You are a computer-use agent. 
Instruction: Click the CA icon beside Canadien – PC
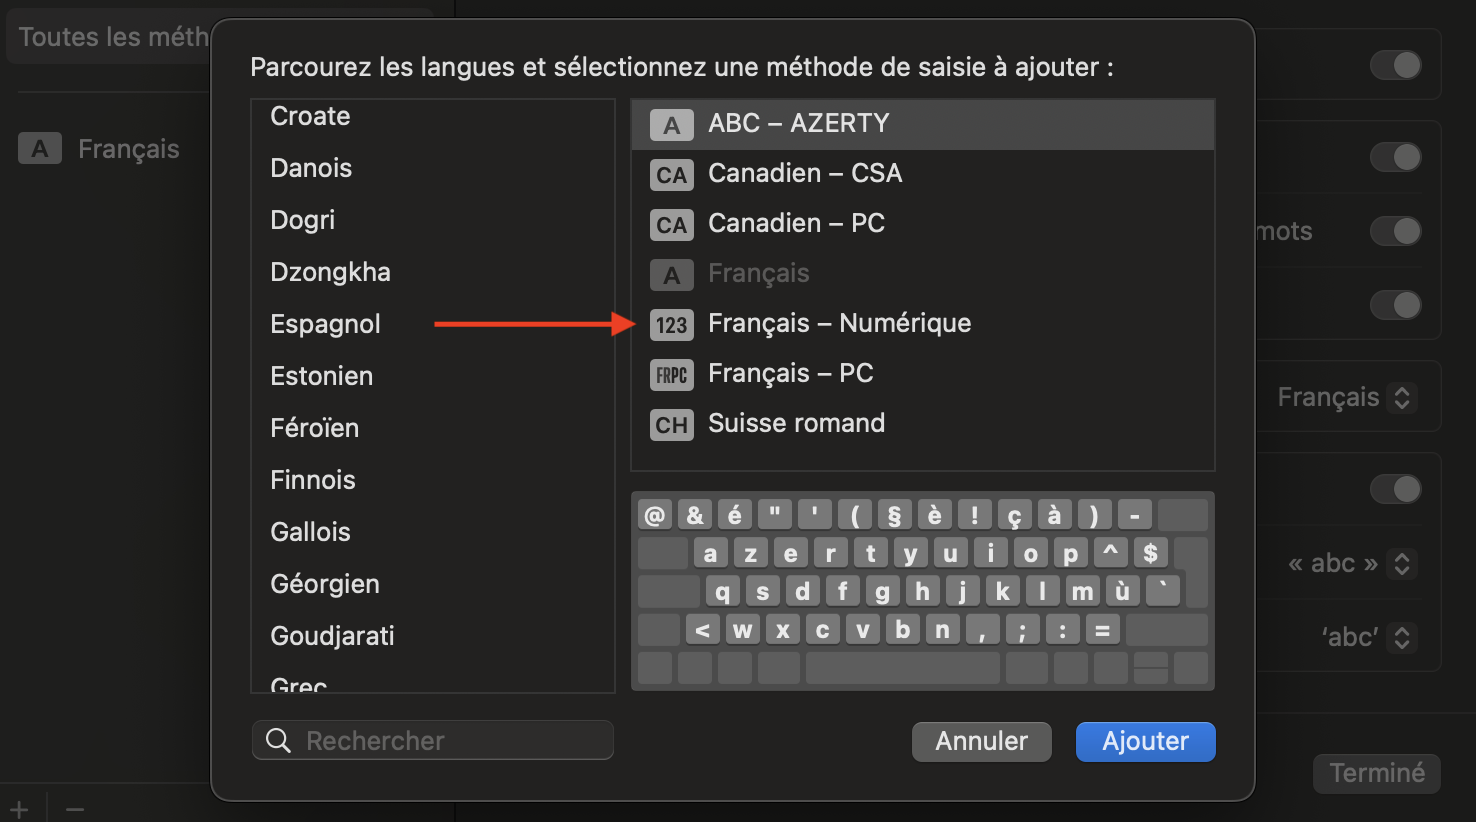[x=671, y=225]
